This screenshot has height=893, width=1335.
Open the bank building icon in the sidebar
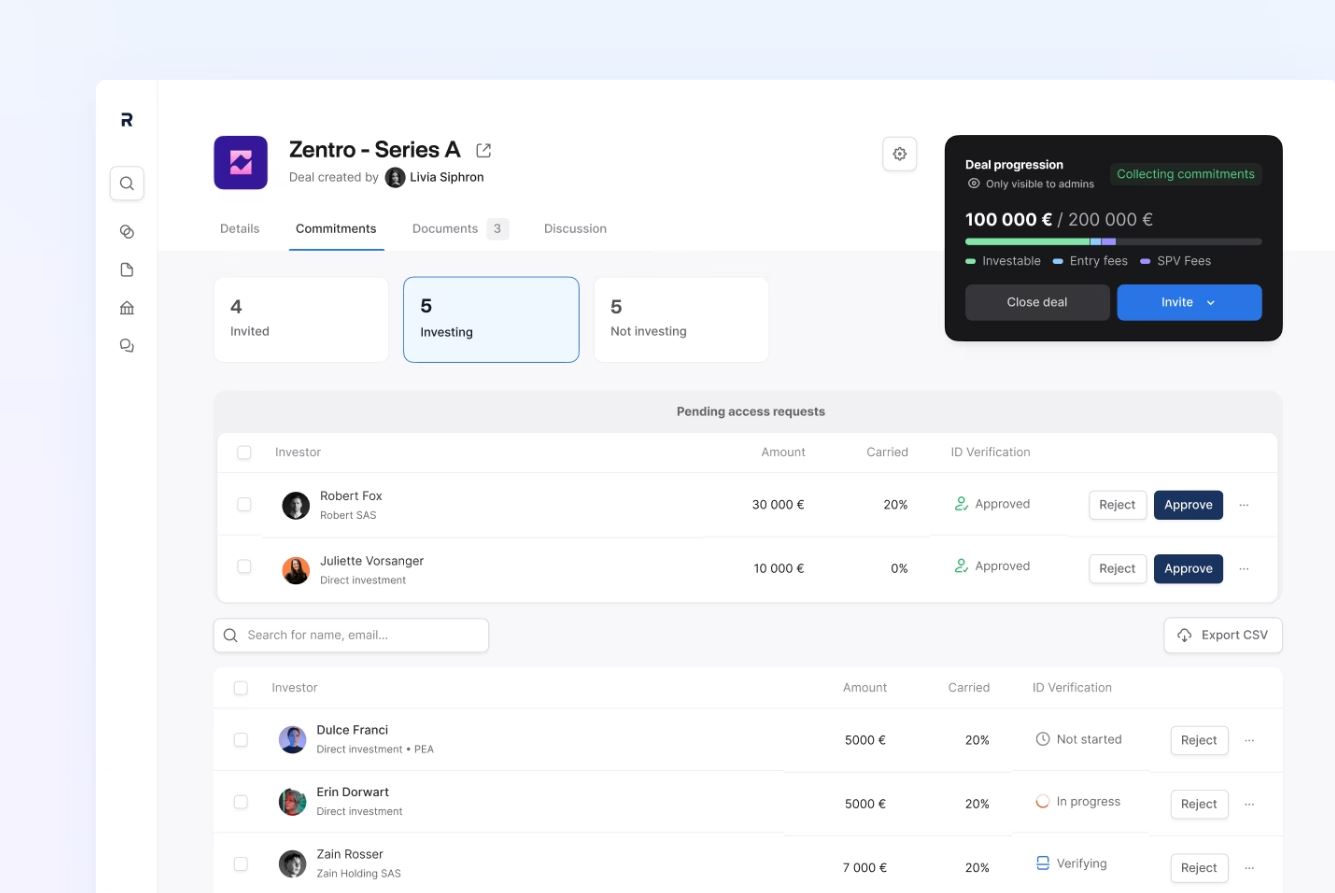pyautogui.click(x=127, y=308)
